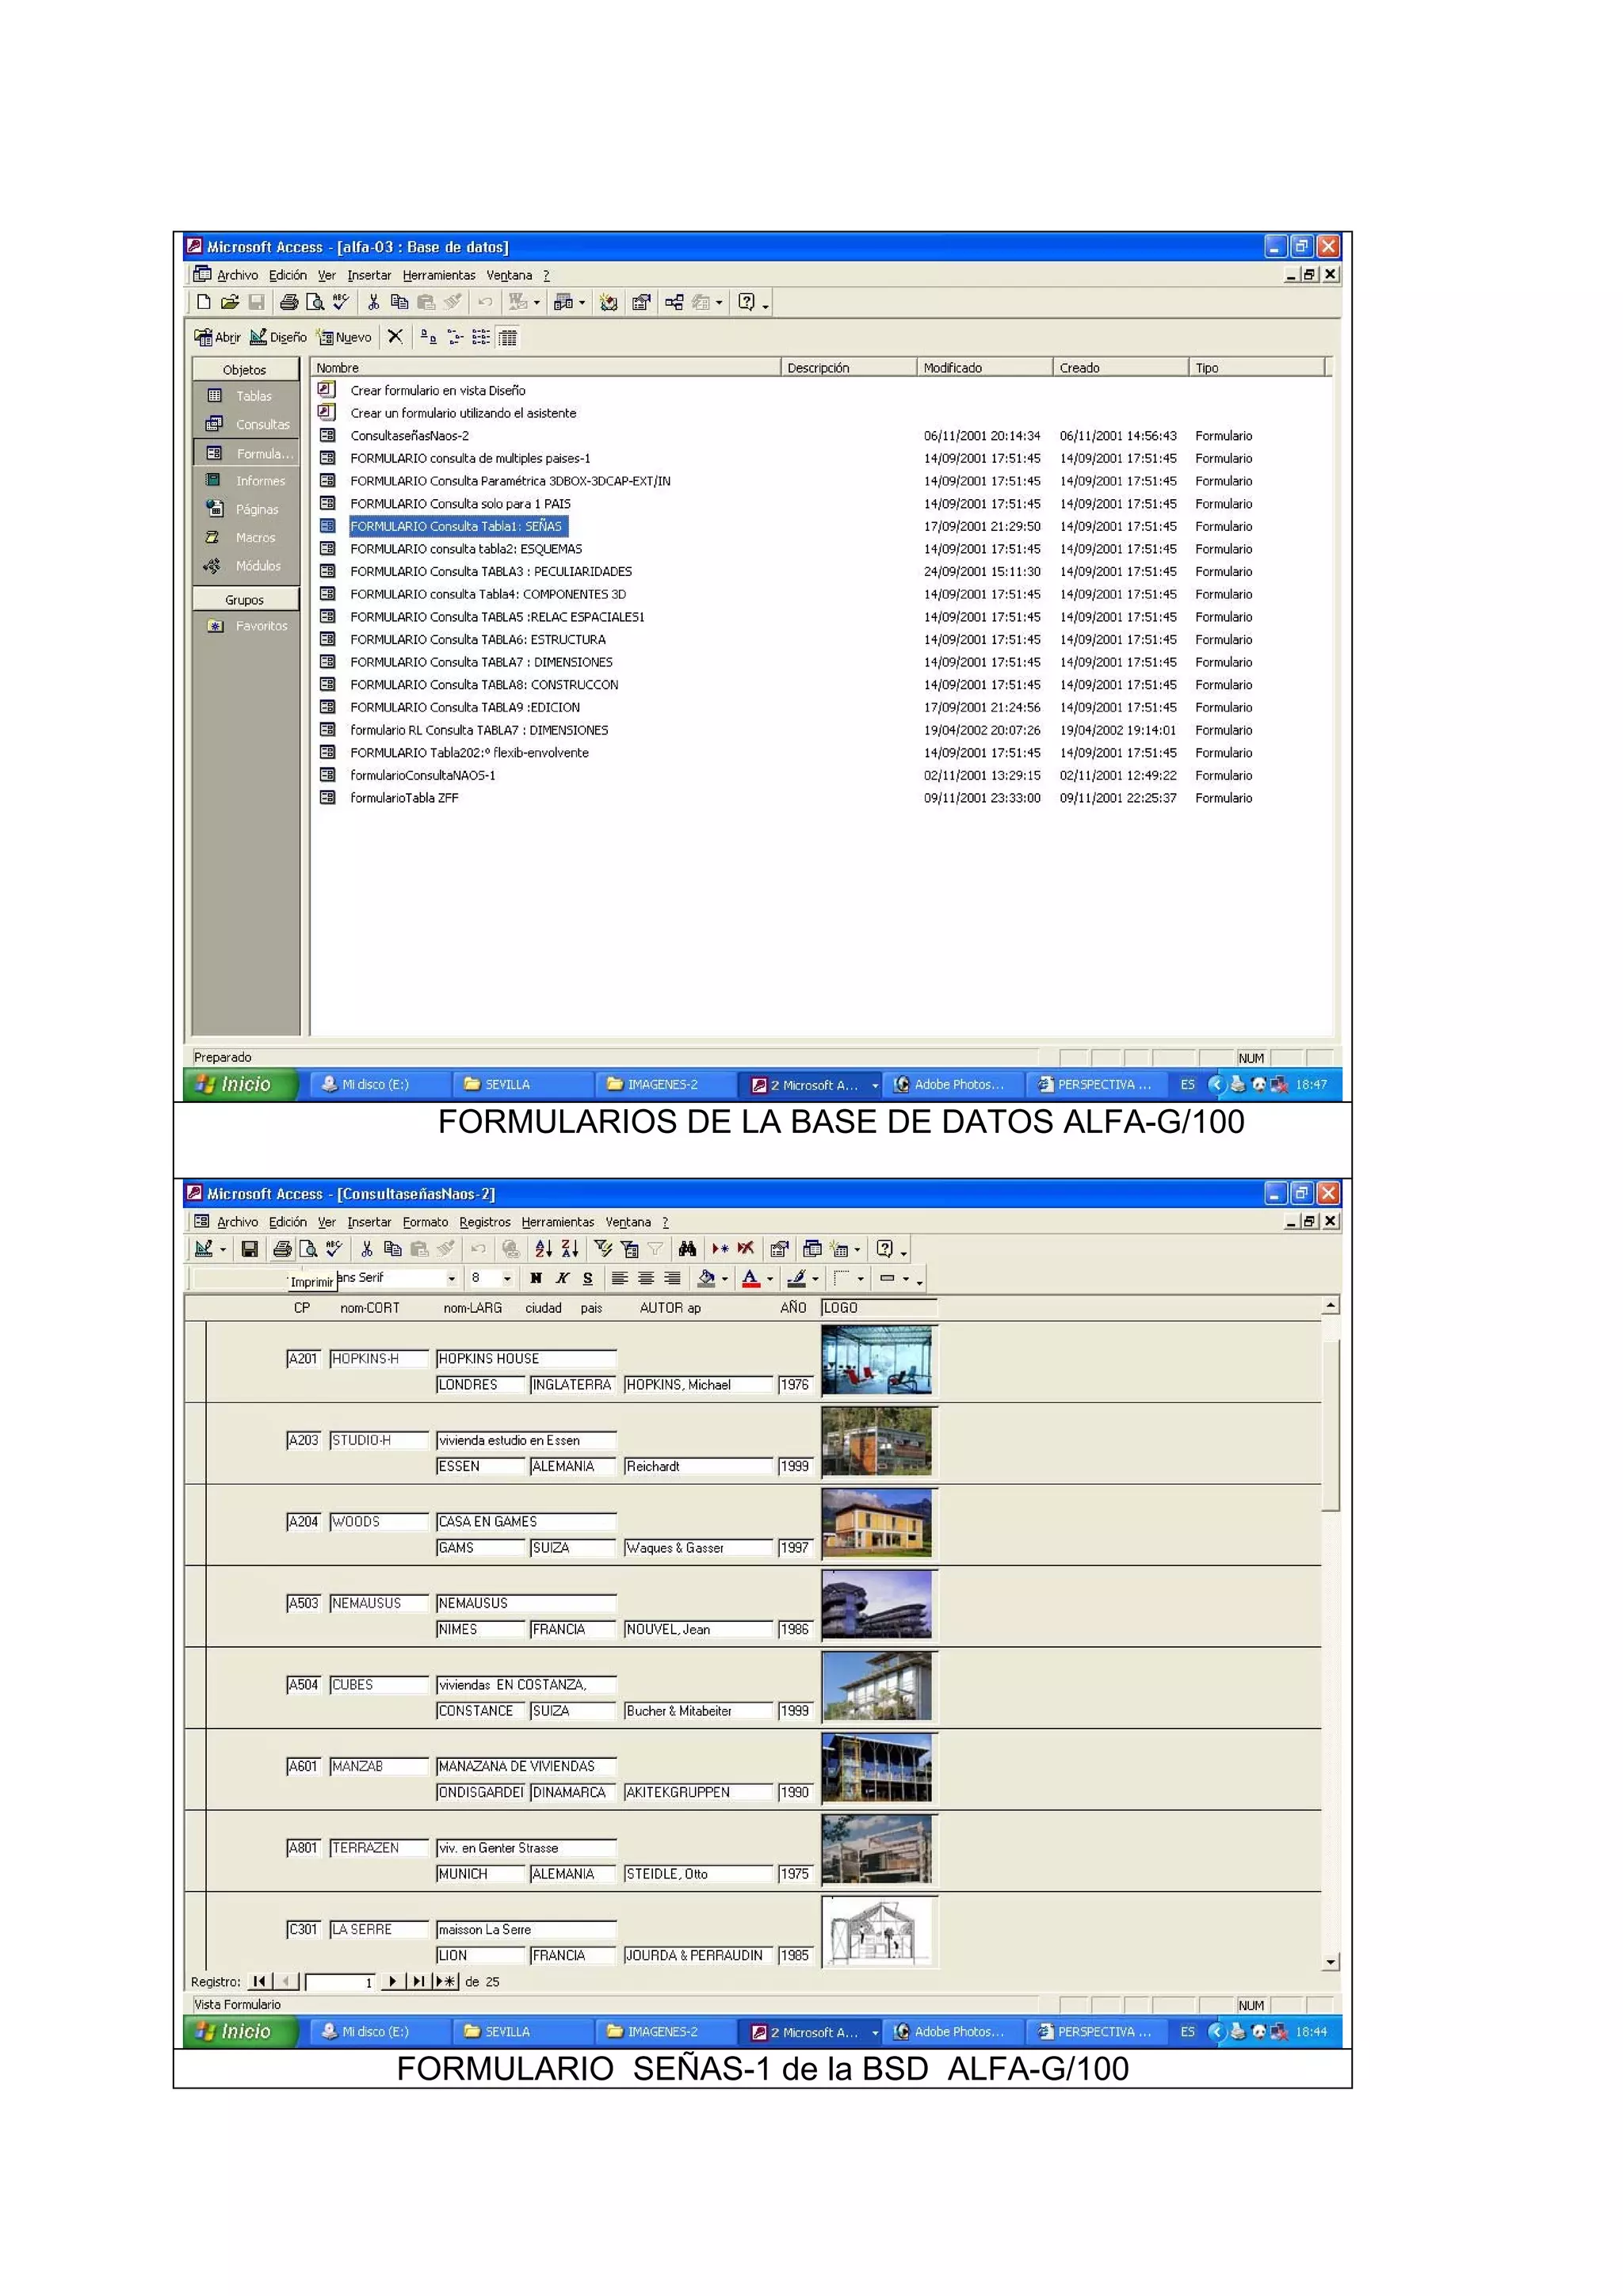Image resolution: width=1623 pixels, height=2296 pixels.
Task: Select Tablas in the Objetos sidebar
Action: (x=246, y=396)
